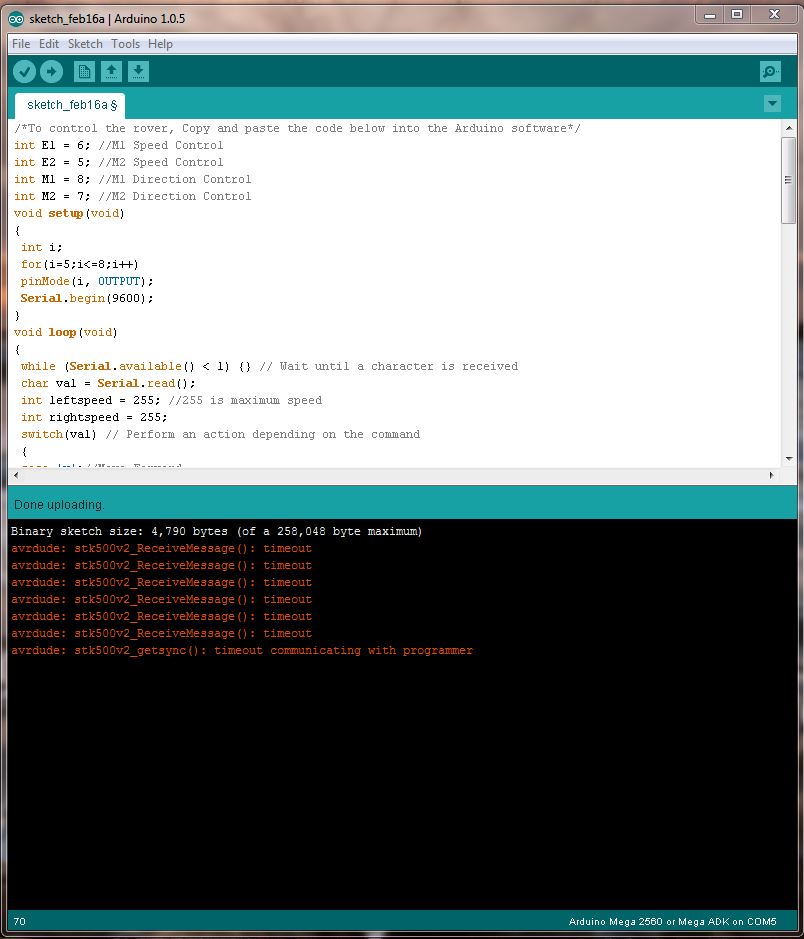The image size is (804, 939).
Task: Click the 'while (Serial.available() < 1)' line
Action: (x=269, y=366)
